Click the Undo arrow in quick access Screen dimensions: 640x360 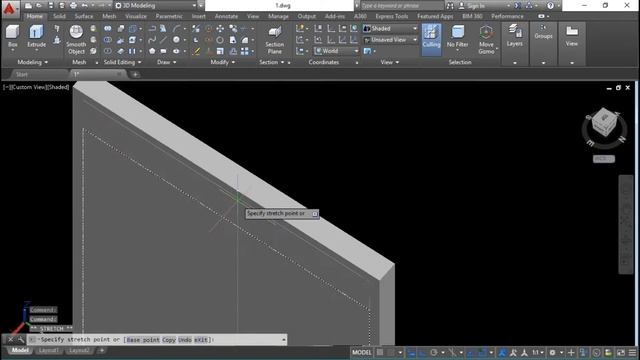pyautogui.click(x=84, y=6)
